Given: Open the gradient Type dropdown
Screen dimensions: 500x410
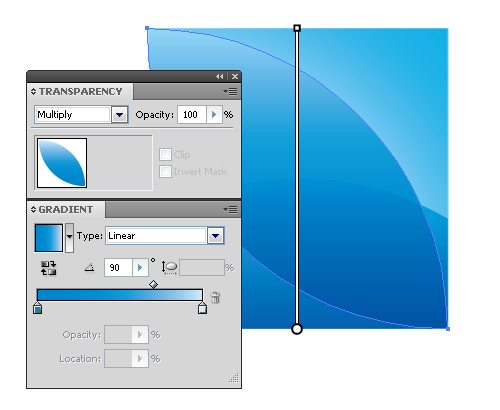Looking at the screenshot, I should [215, 236].
